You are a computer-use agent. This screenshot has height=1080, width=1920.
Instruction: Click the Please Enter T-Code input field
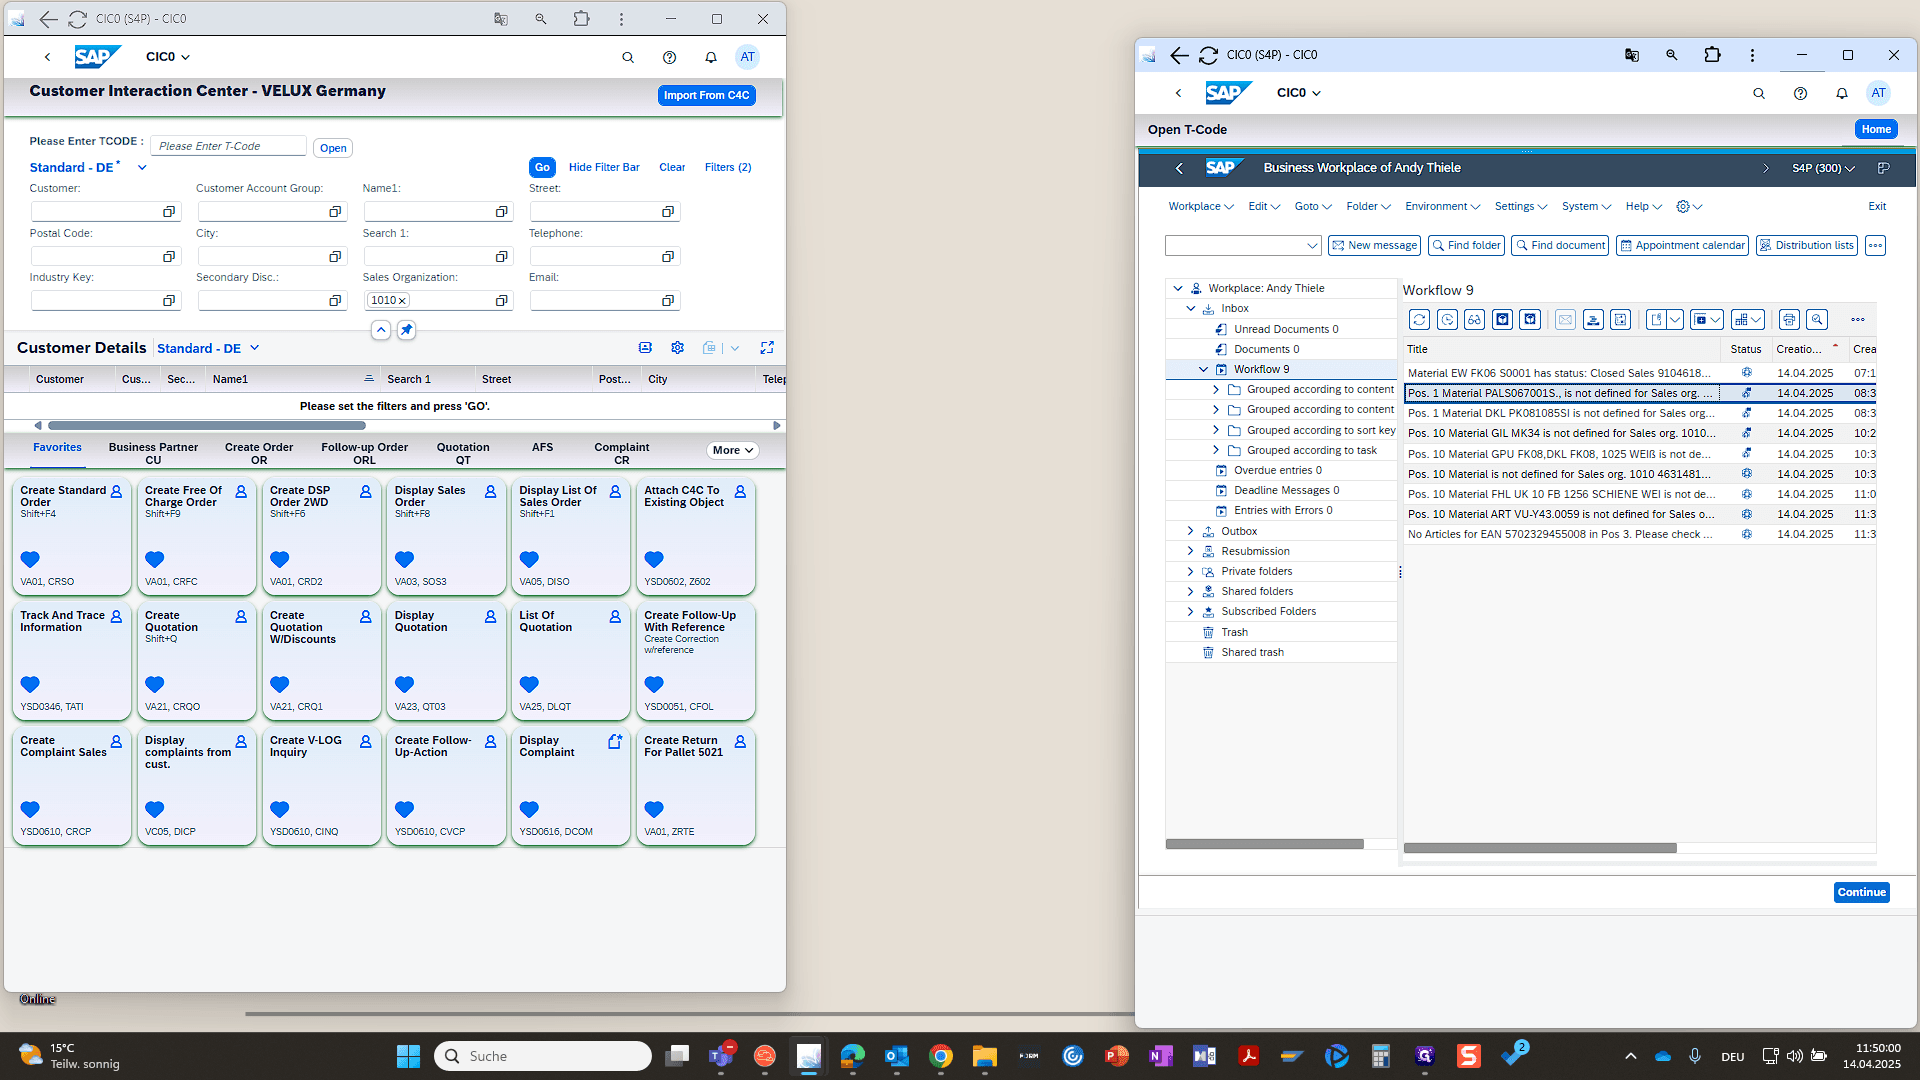coord(228,146)
